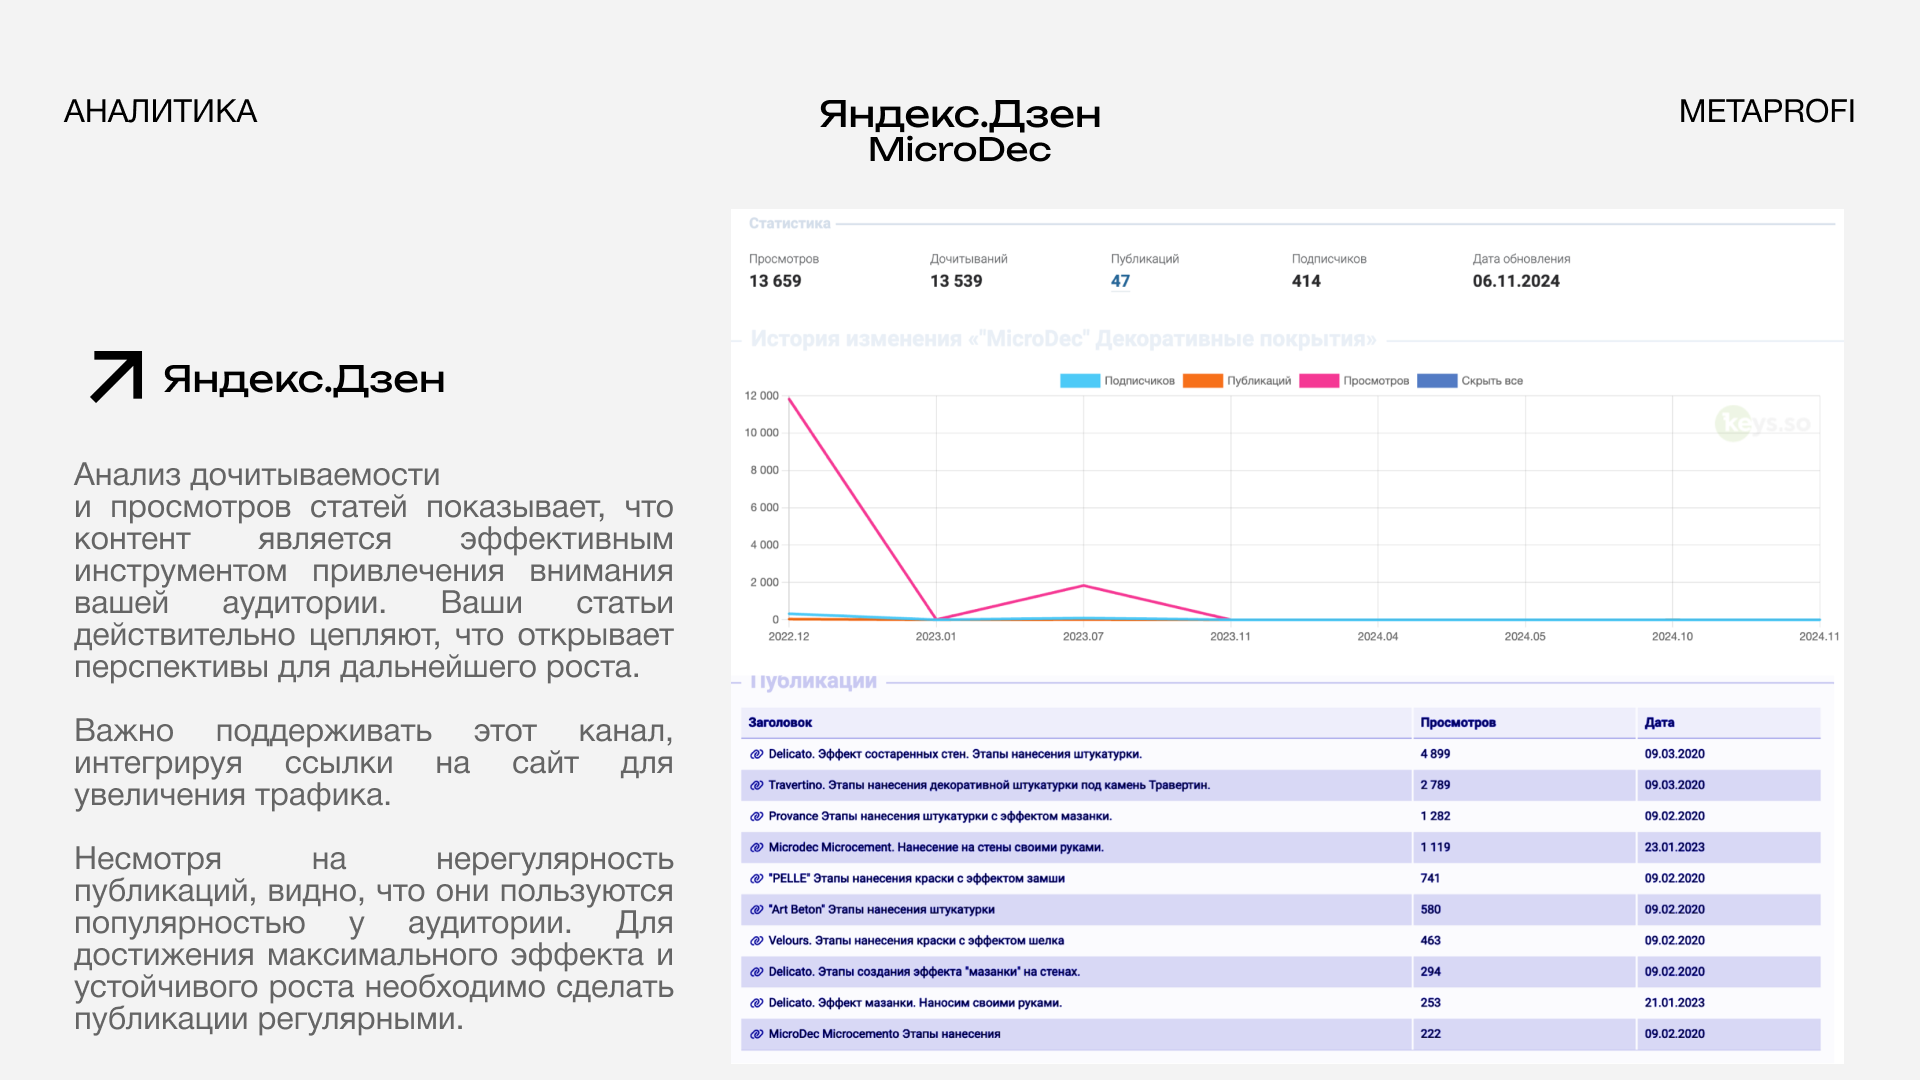
Task: Click link icon beside Provance article
Action: pos(757,816)
